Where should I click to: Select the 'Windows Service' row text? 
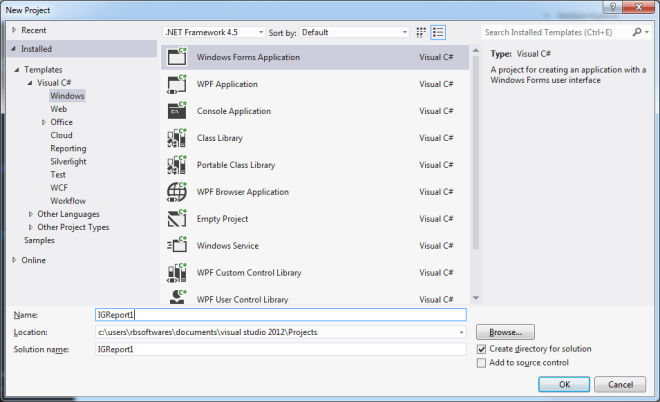[x=228, y=246]
